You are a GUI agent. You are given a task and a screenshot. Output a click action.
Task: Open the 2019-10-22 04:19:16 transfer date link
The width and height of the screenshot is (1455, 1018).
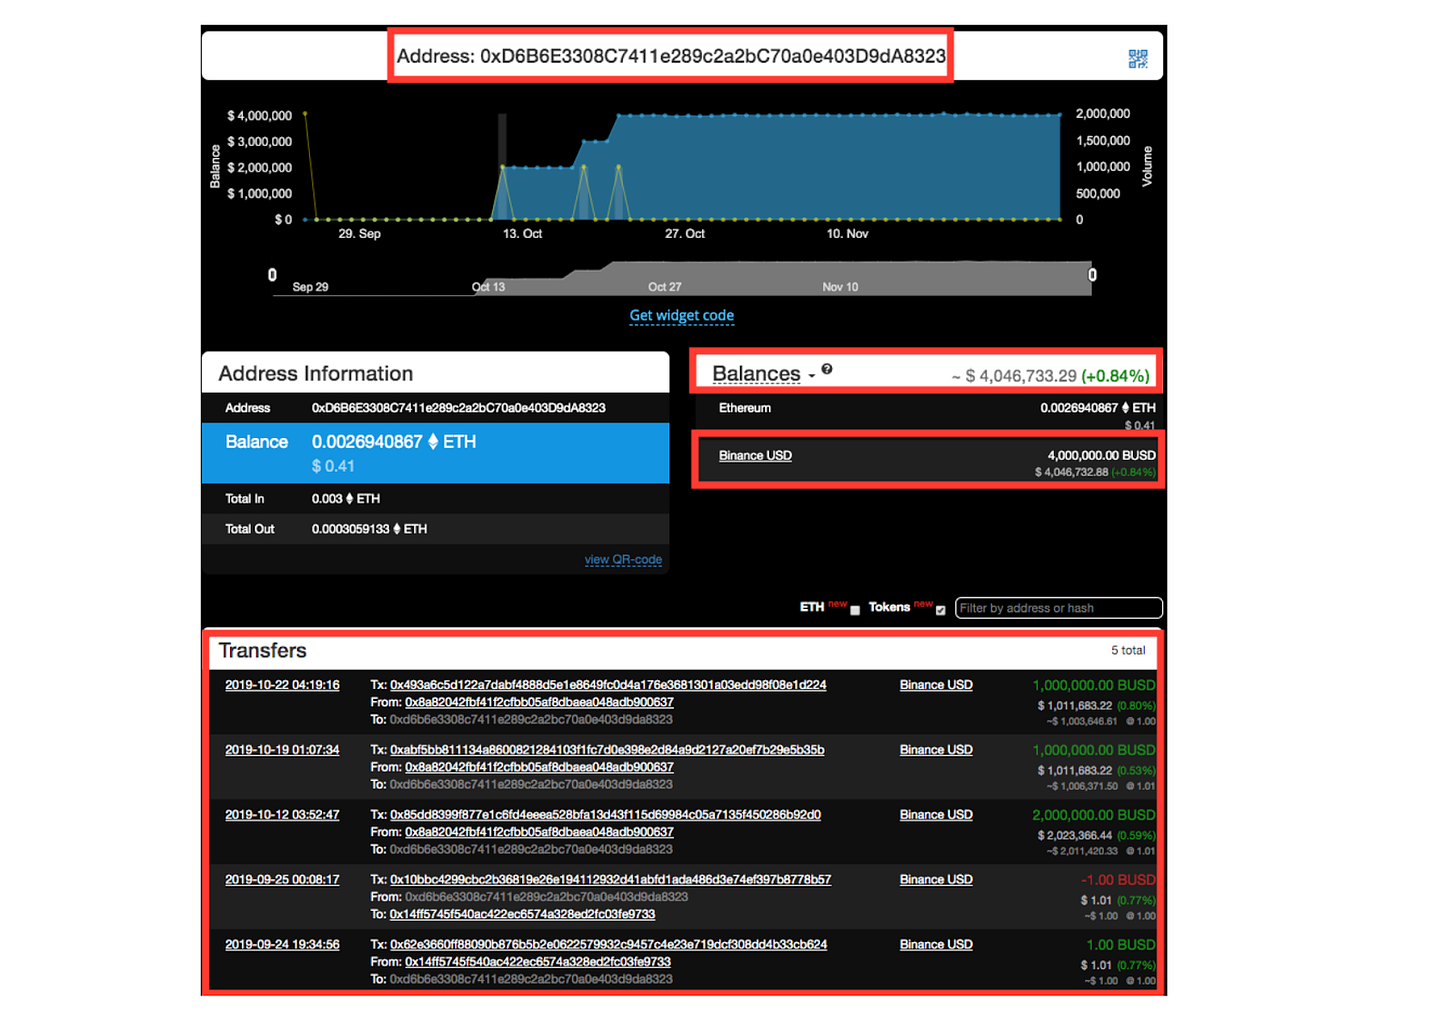tap(282, 685)
